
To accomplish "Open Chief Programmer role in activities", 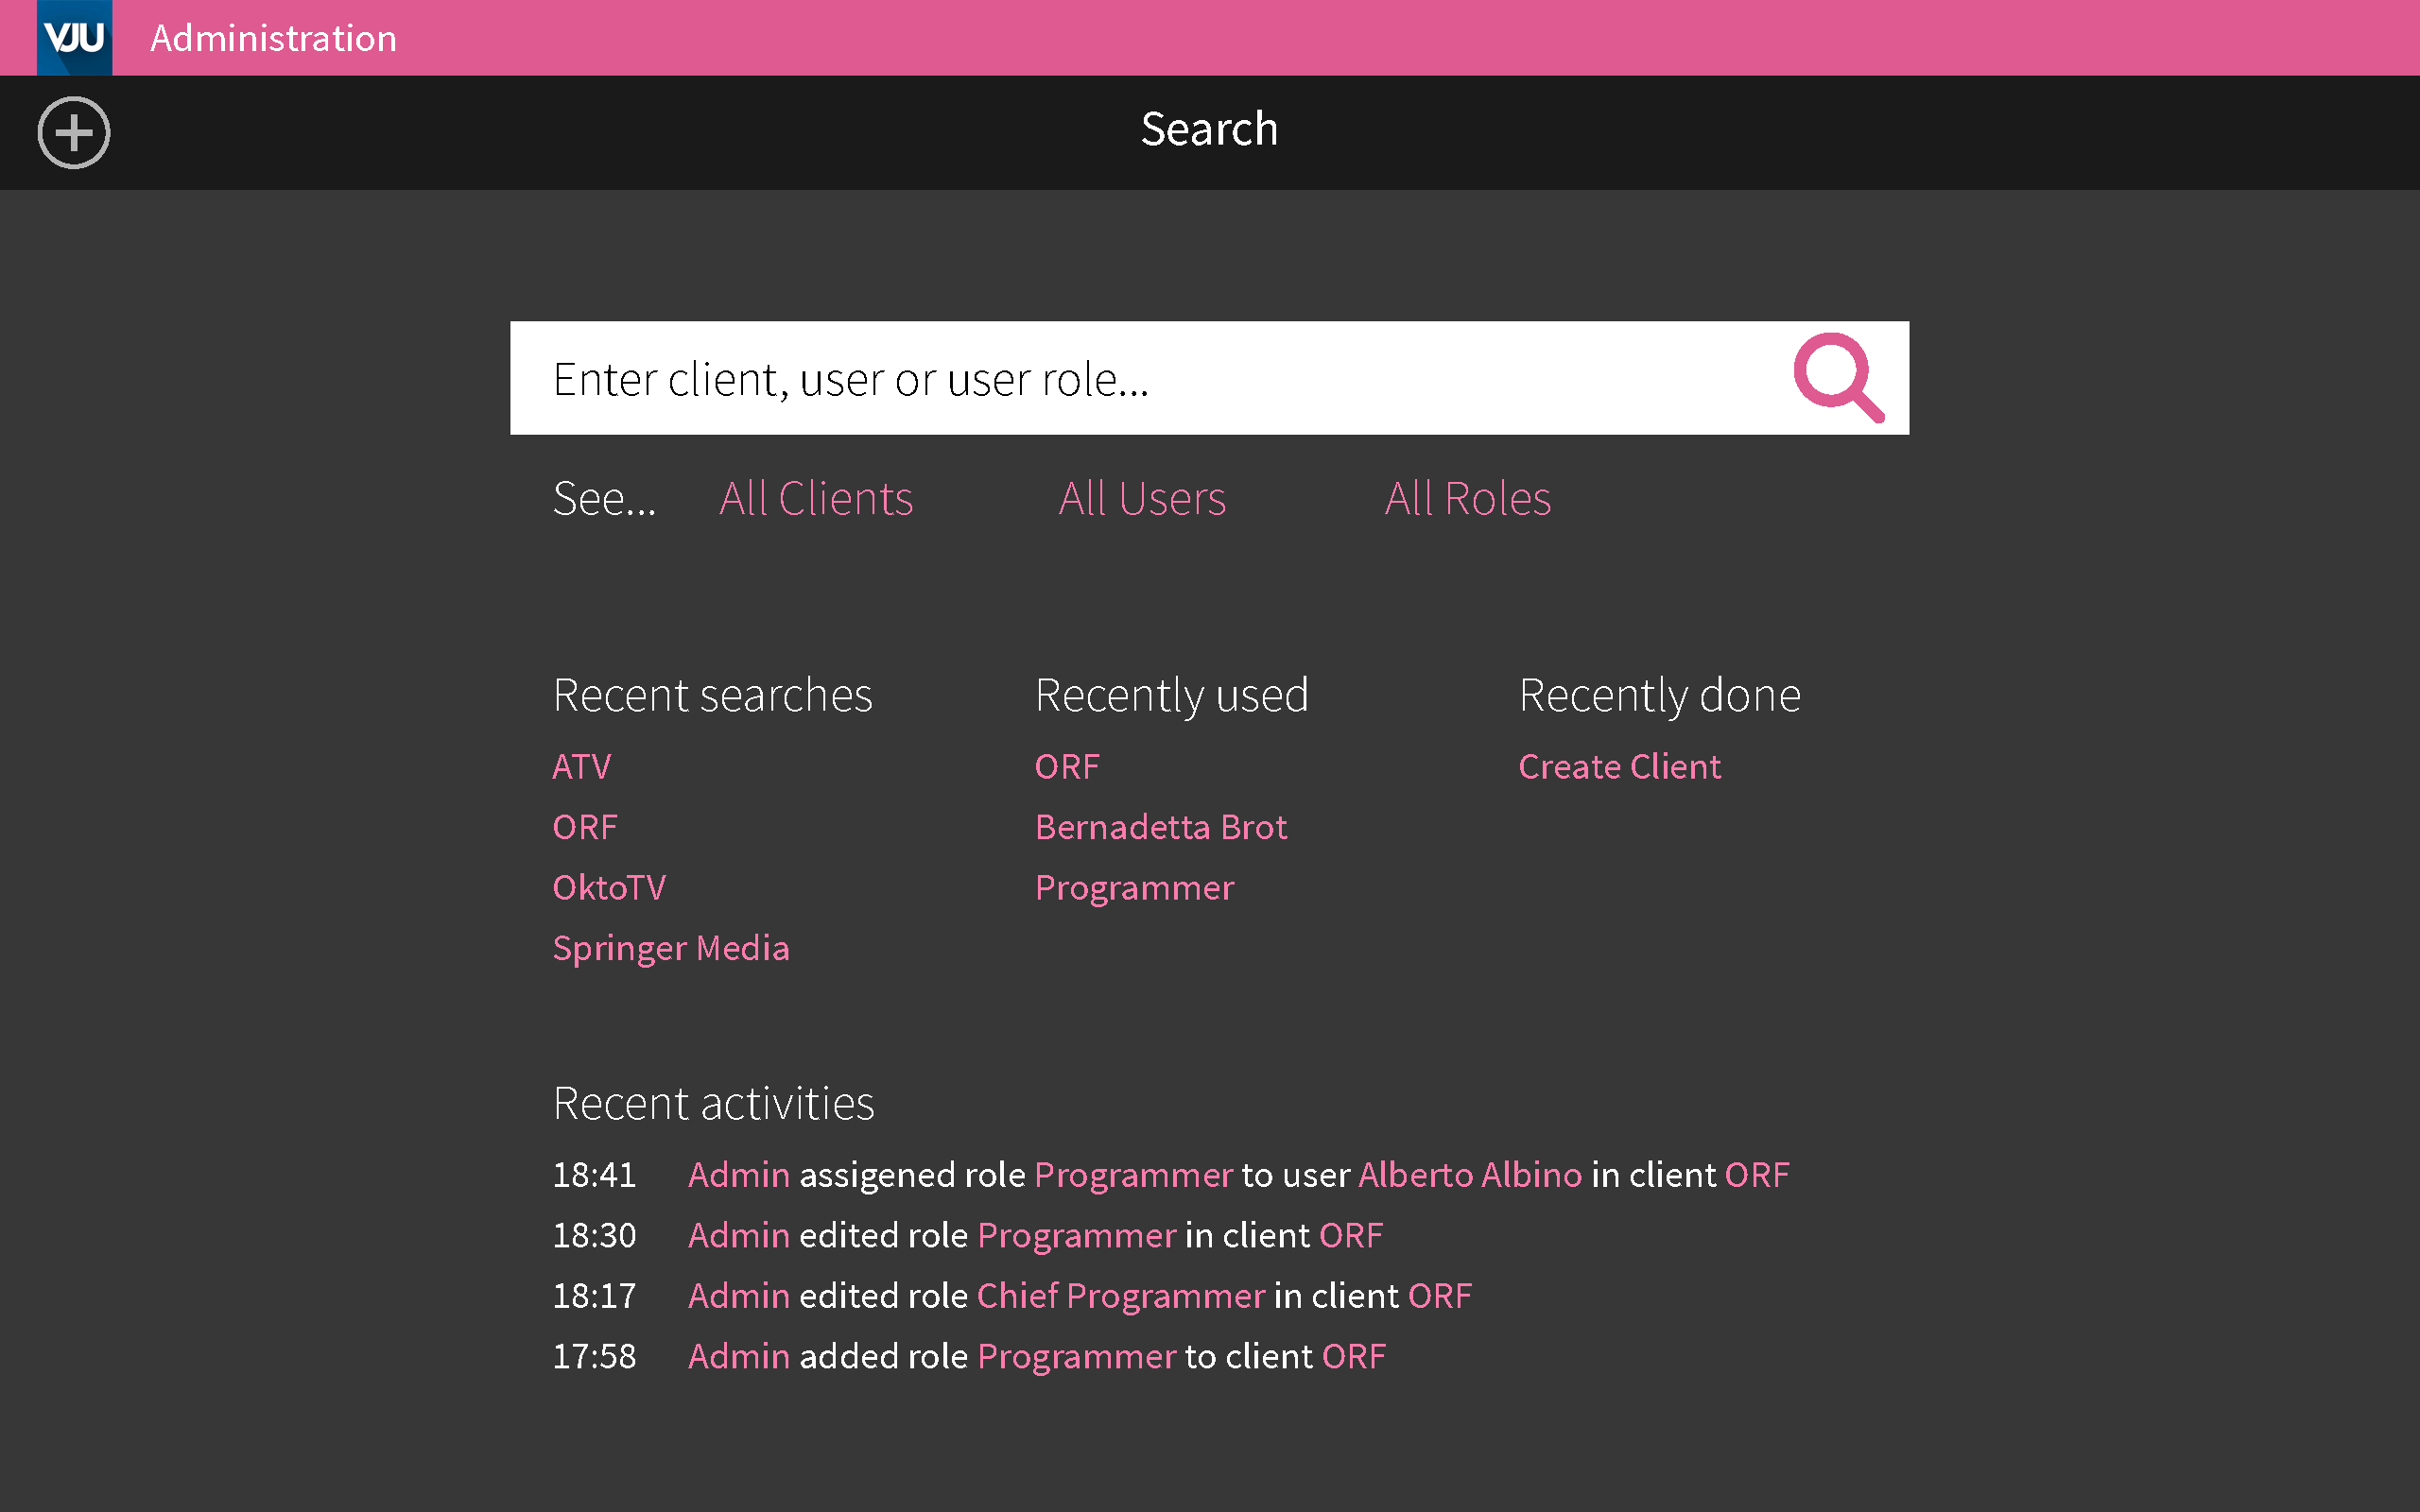I will [x=1121, y=1295].
